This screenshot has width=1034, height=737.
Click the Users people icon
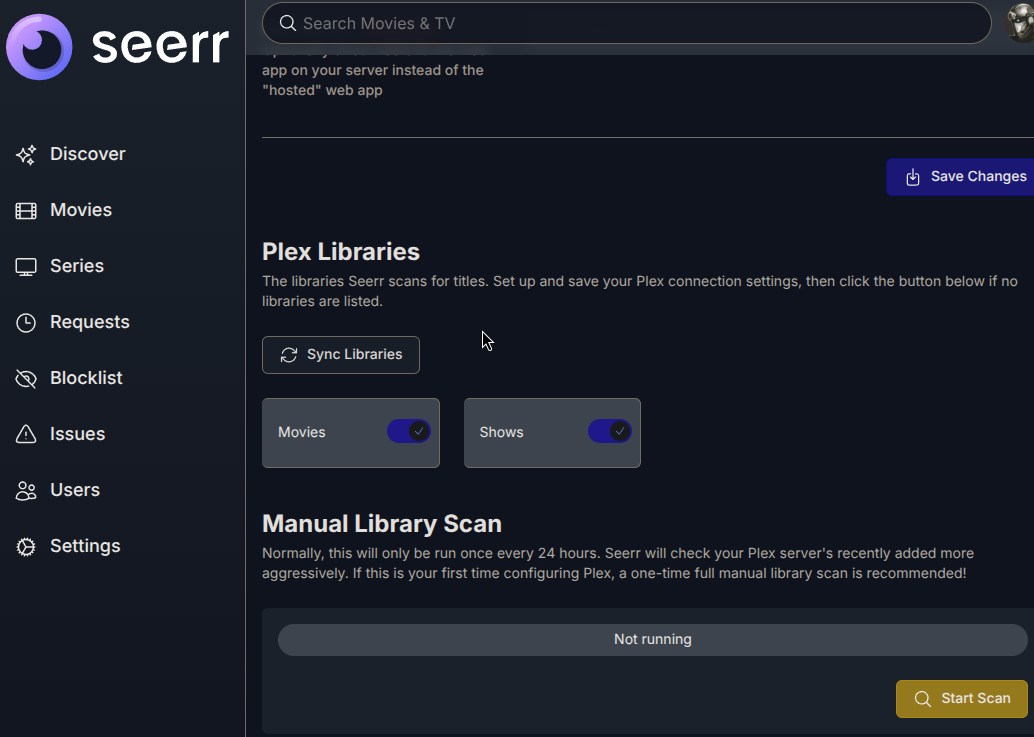pos(26,491)
